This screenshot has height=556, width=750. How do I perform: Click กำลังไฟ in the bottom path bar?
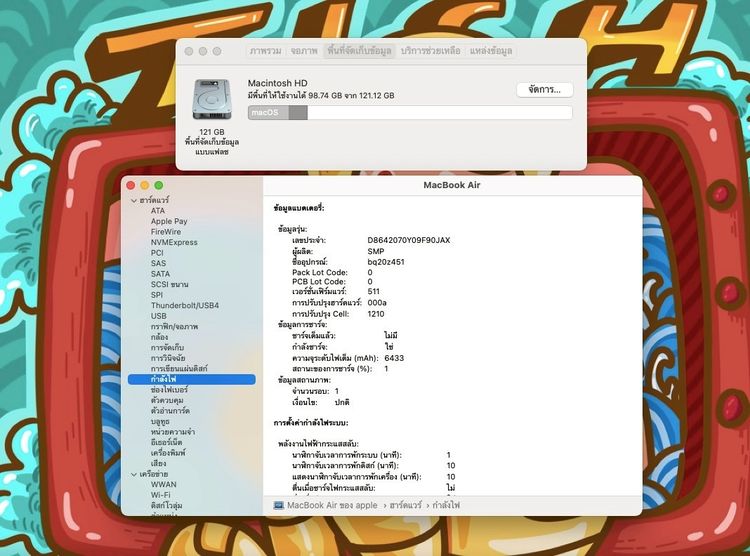click(446, 505)
